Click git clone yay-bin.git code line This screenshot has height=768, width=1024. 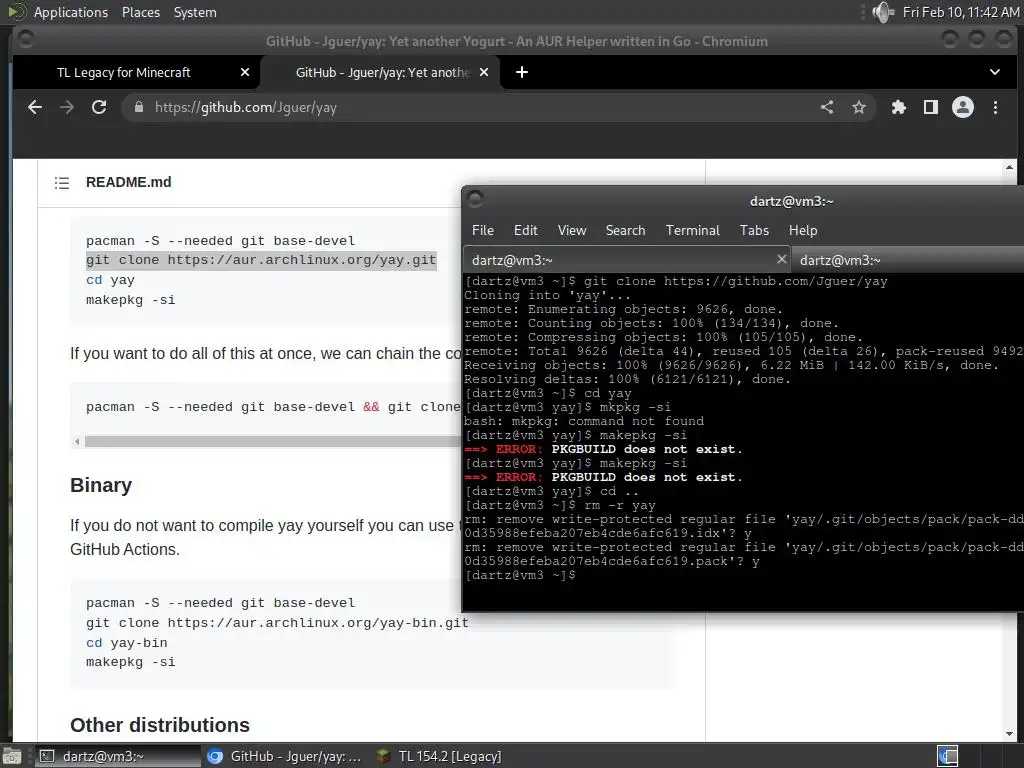[278, 622]
